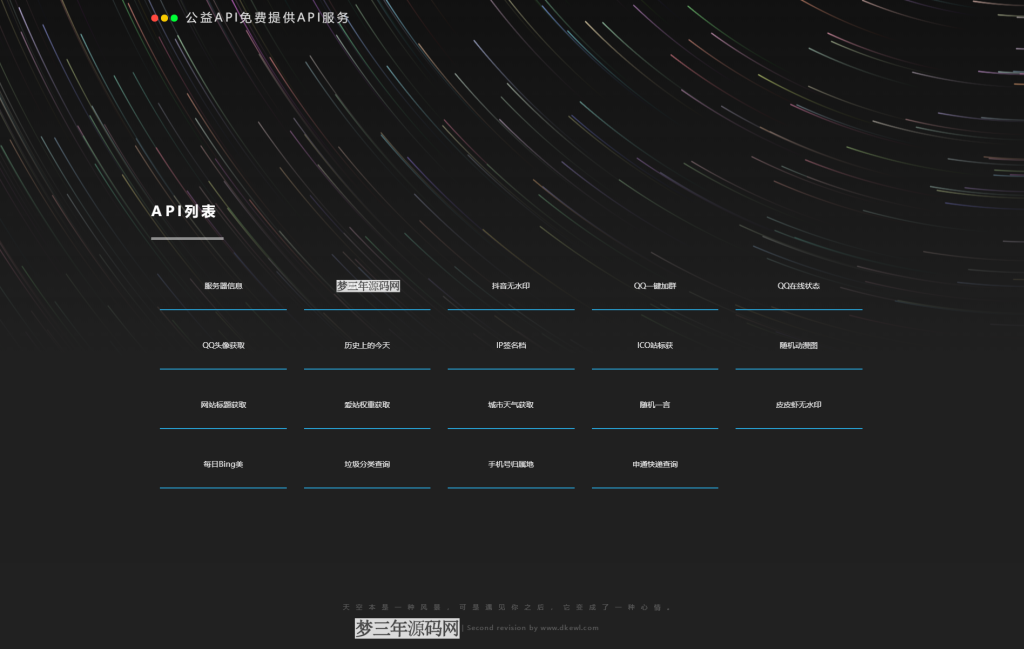The width and height of the screenshot is (1024, 649).
Task: Open the 历史上的今天 API entry
Action: click(366, 344)
